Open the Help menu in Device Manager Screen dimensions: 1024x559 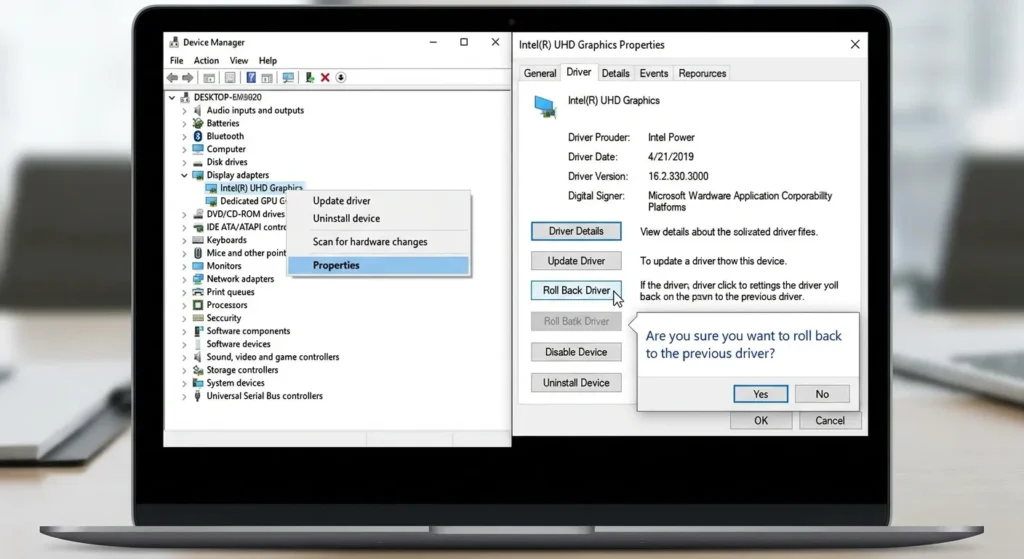(268, 60)
